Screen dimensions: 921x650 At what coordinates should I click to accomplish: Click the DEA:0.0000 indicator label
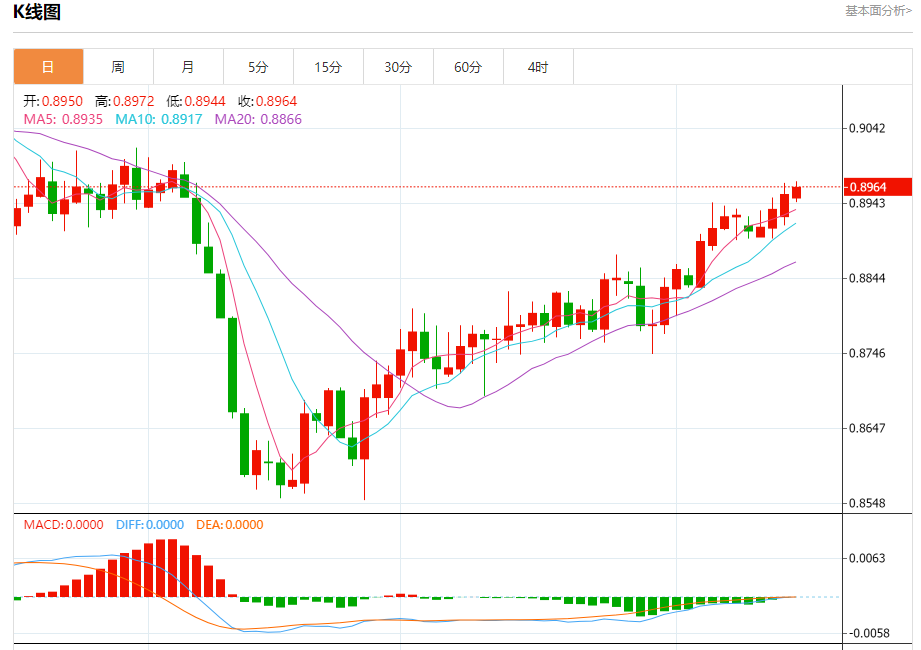pos(230,525)
